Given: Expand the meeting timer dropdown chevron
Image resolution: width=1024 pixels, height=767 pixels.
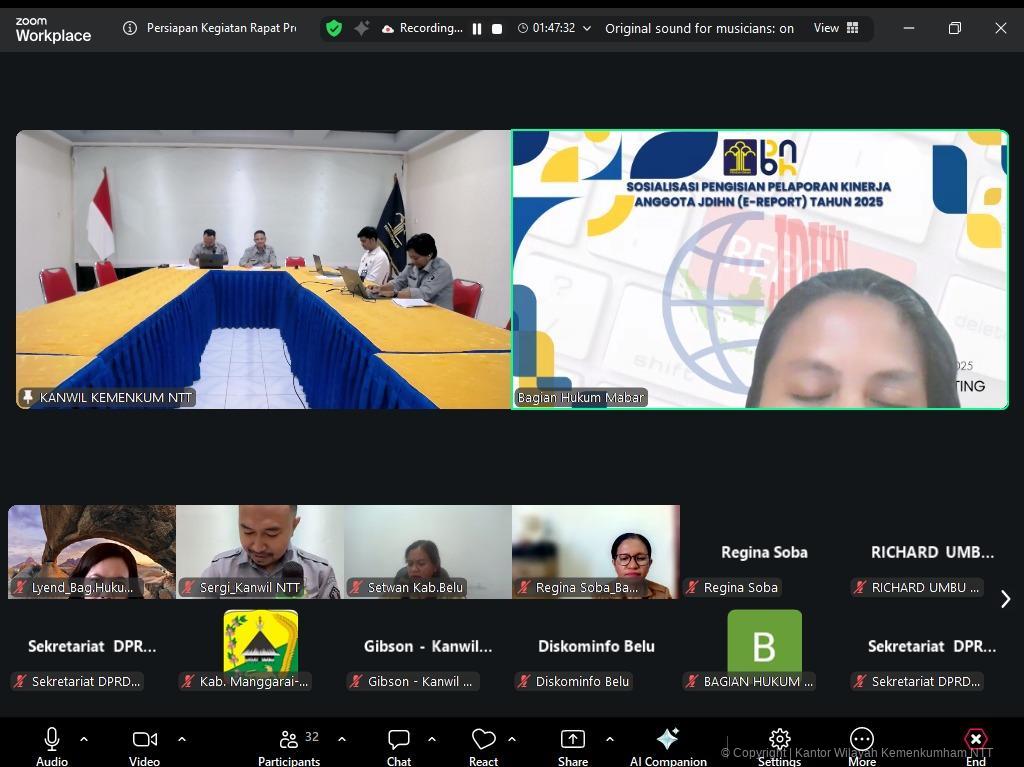Looking at the screenshot, I should tap(587, 29).
